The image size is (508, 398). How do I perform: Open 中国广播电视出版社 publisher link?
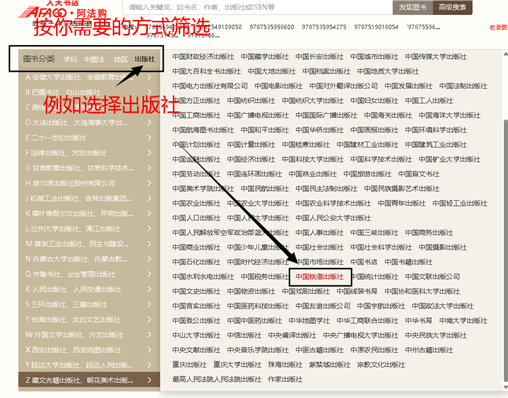[258, 115]
